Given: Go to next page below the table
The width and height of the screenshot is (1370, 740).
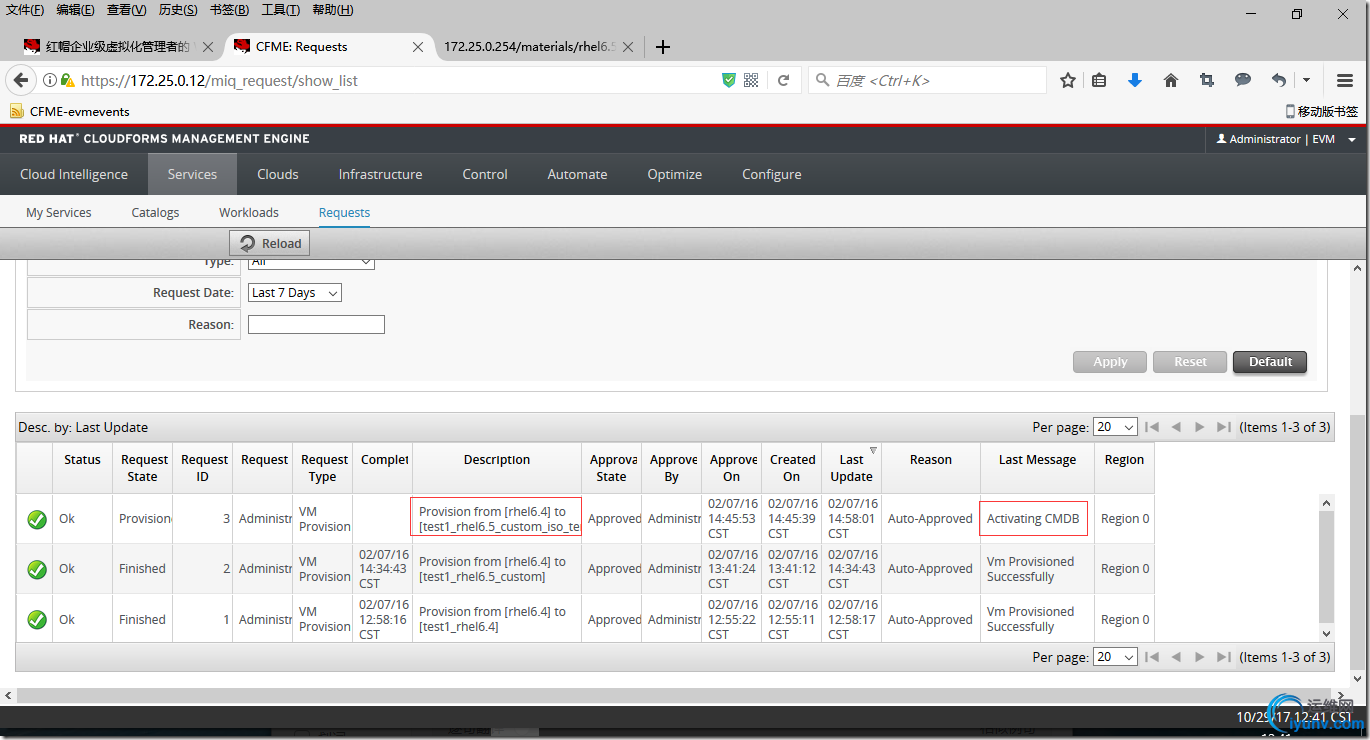Looking at the screenshot, I should (x=1199, y=657).
